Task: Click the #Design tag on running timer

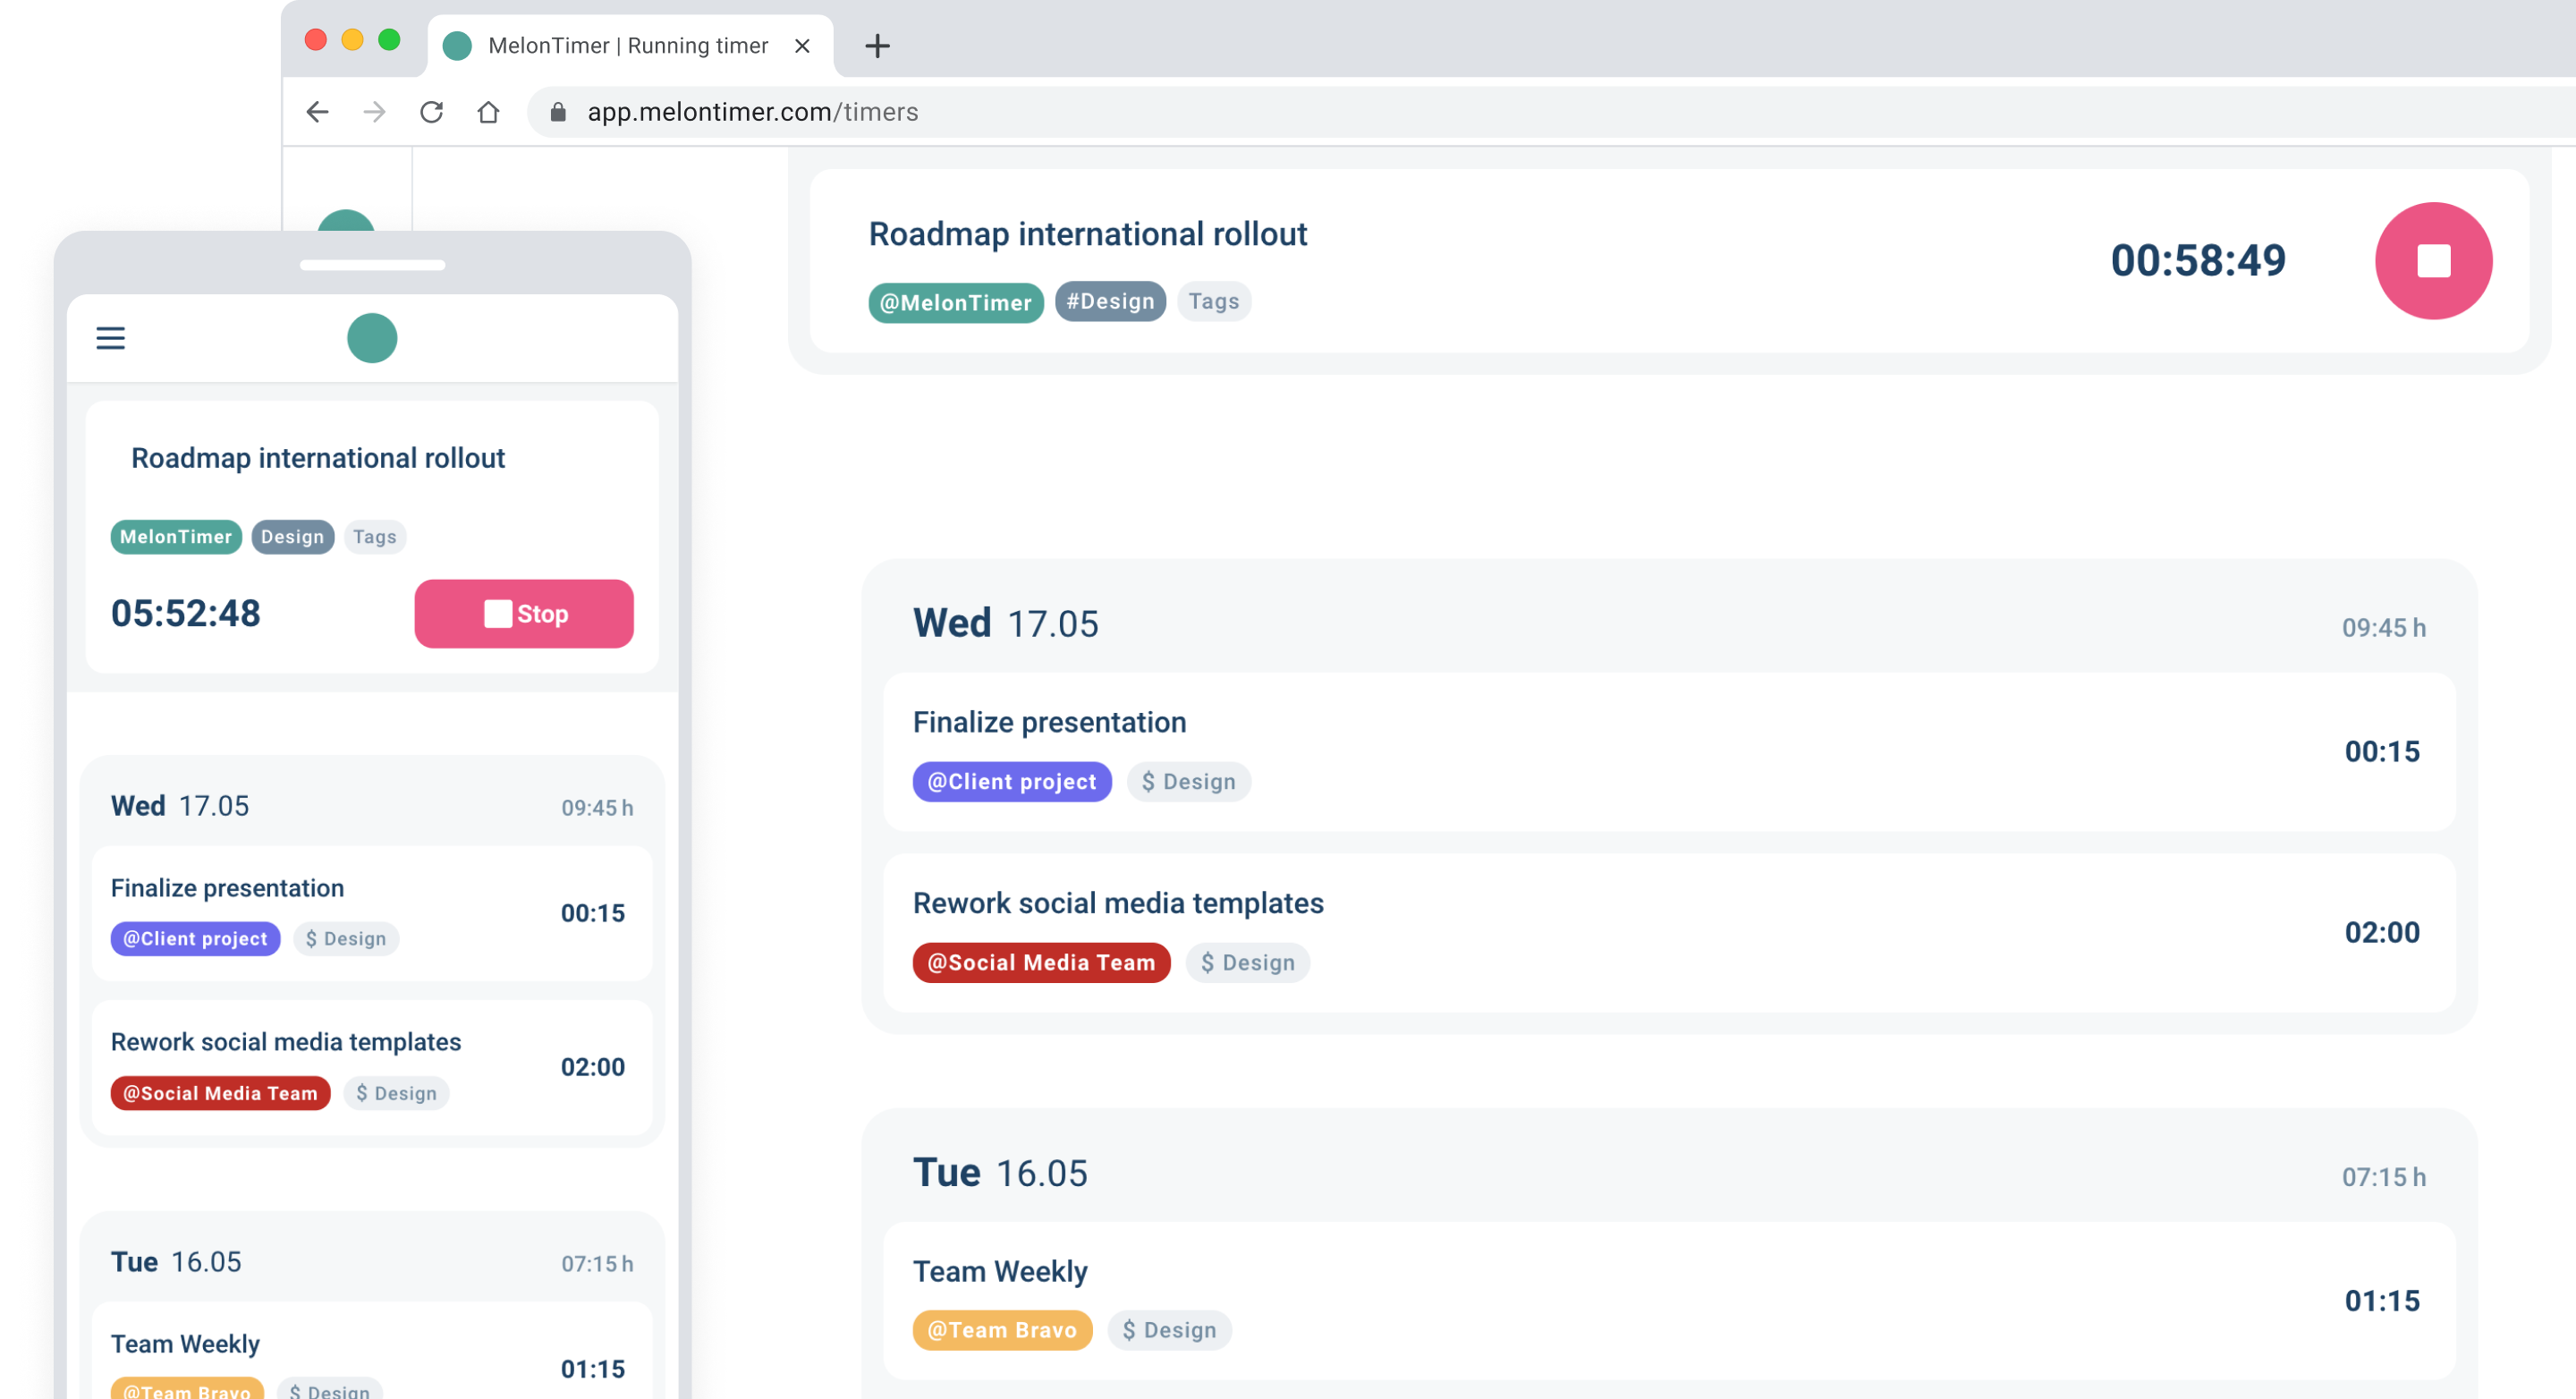Action: (x=1109, y=301)
